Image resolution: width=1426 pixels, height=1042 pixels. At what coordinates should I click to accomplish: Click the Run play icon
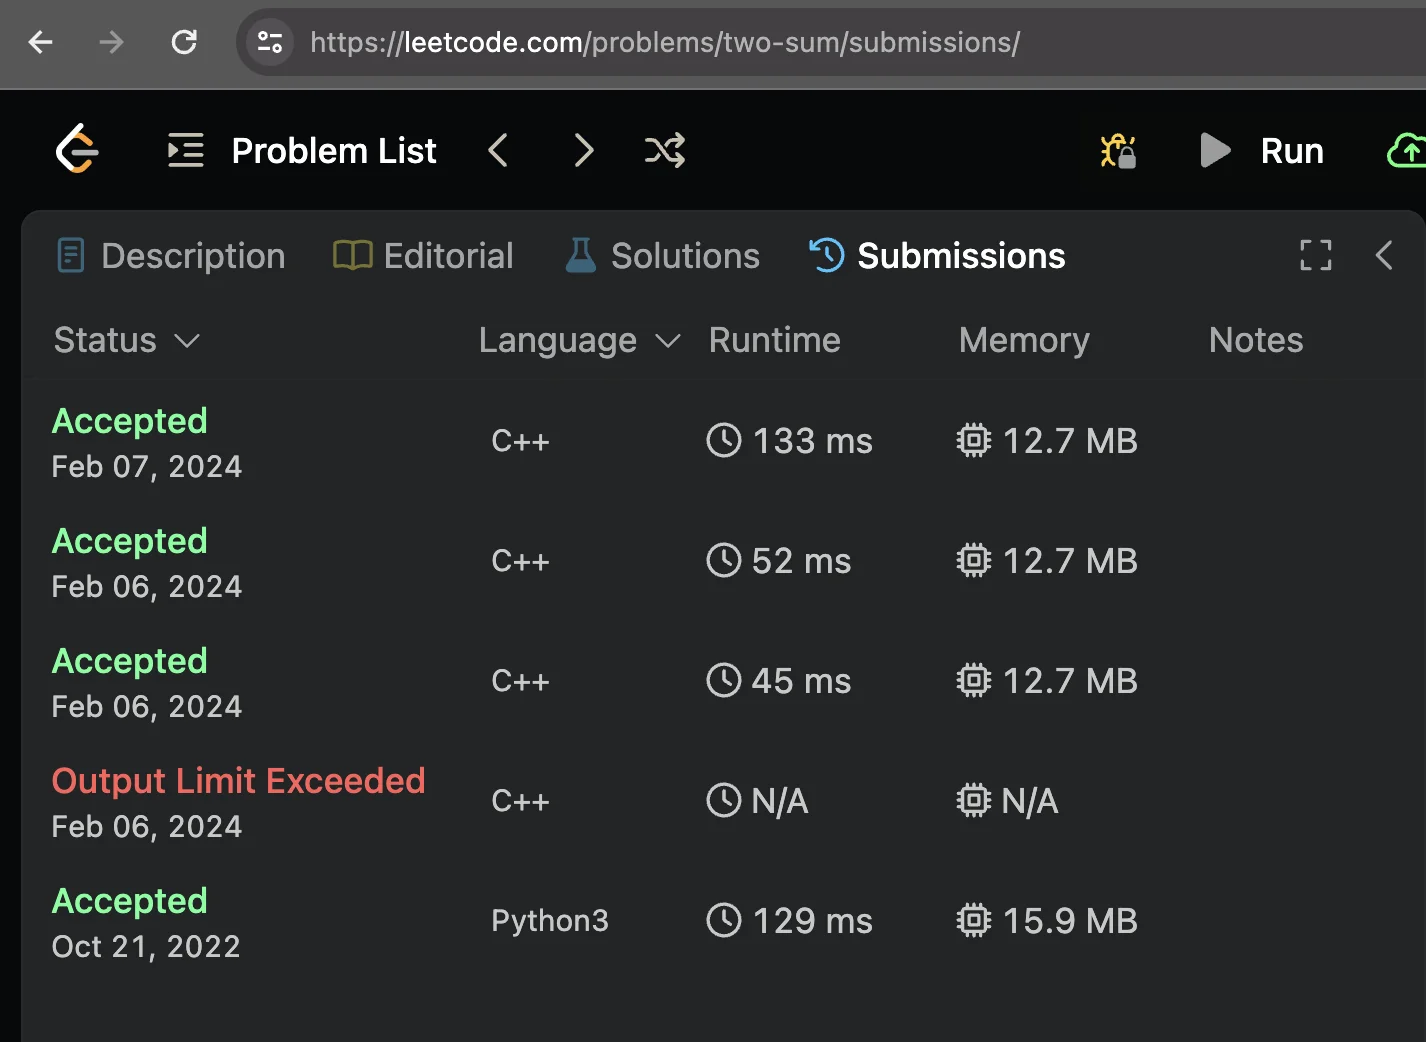[1215, 151]
